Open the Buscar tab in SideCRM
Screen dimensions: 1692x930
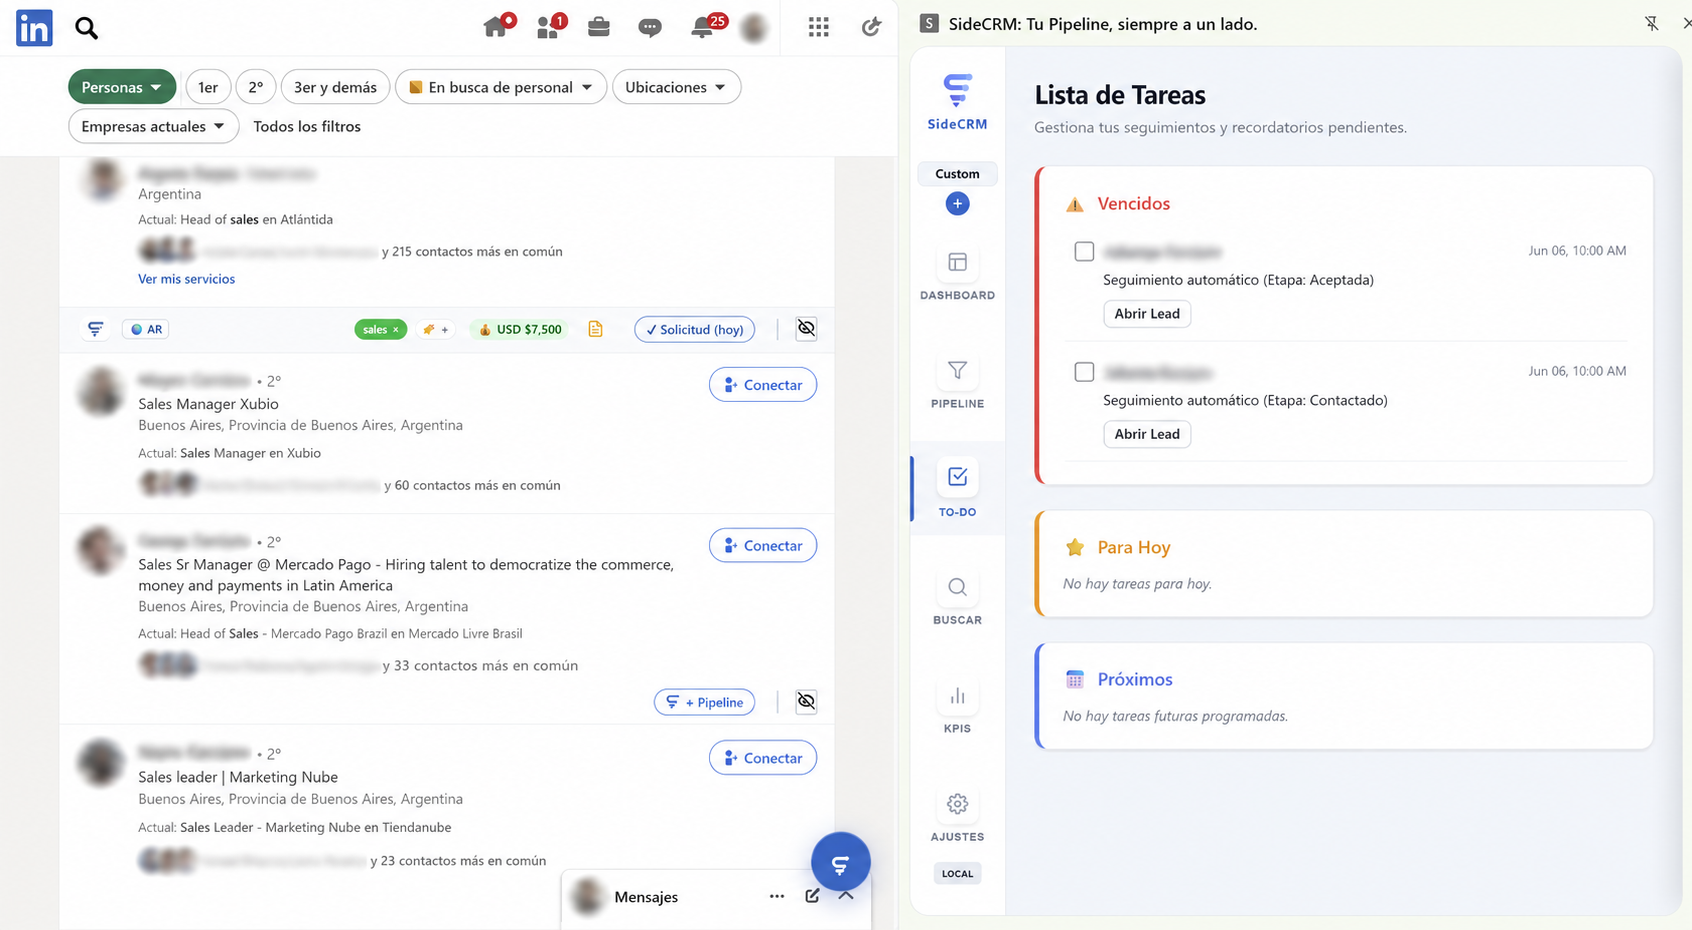click(x=957, y=598)
